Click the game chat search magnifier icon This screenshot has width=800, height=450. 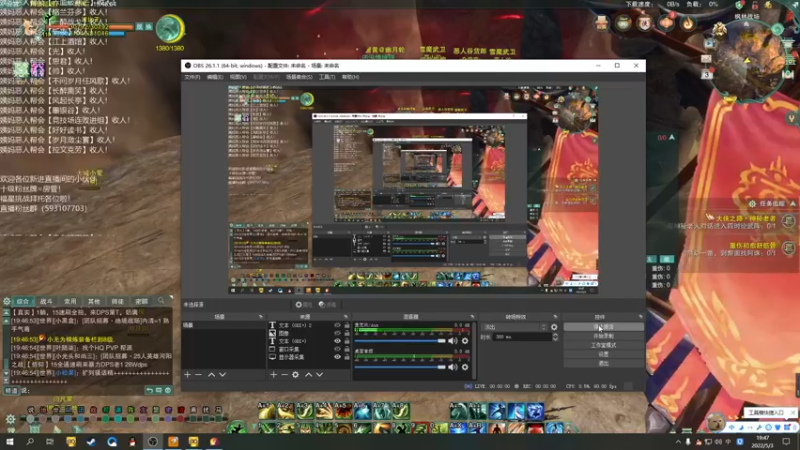click(161, 301)
